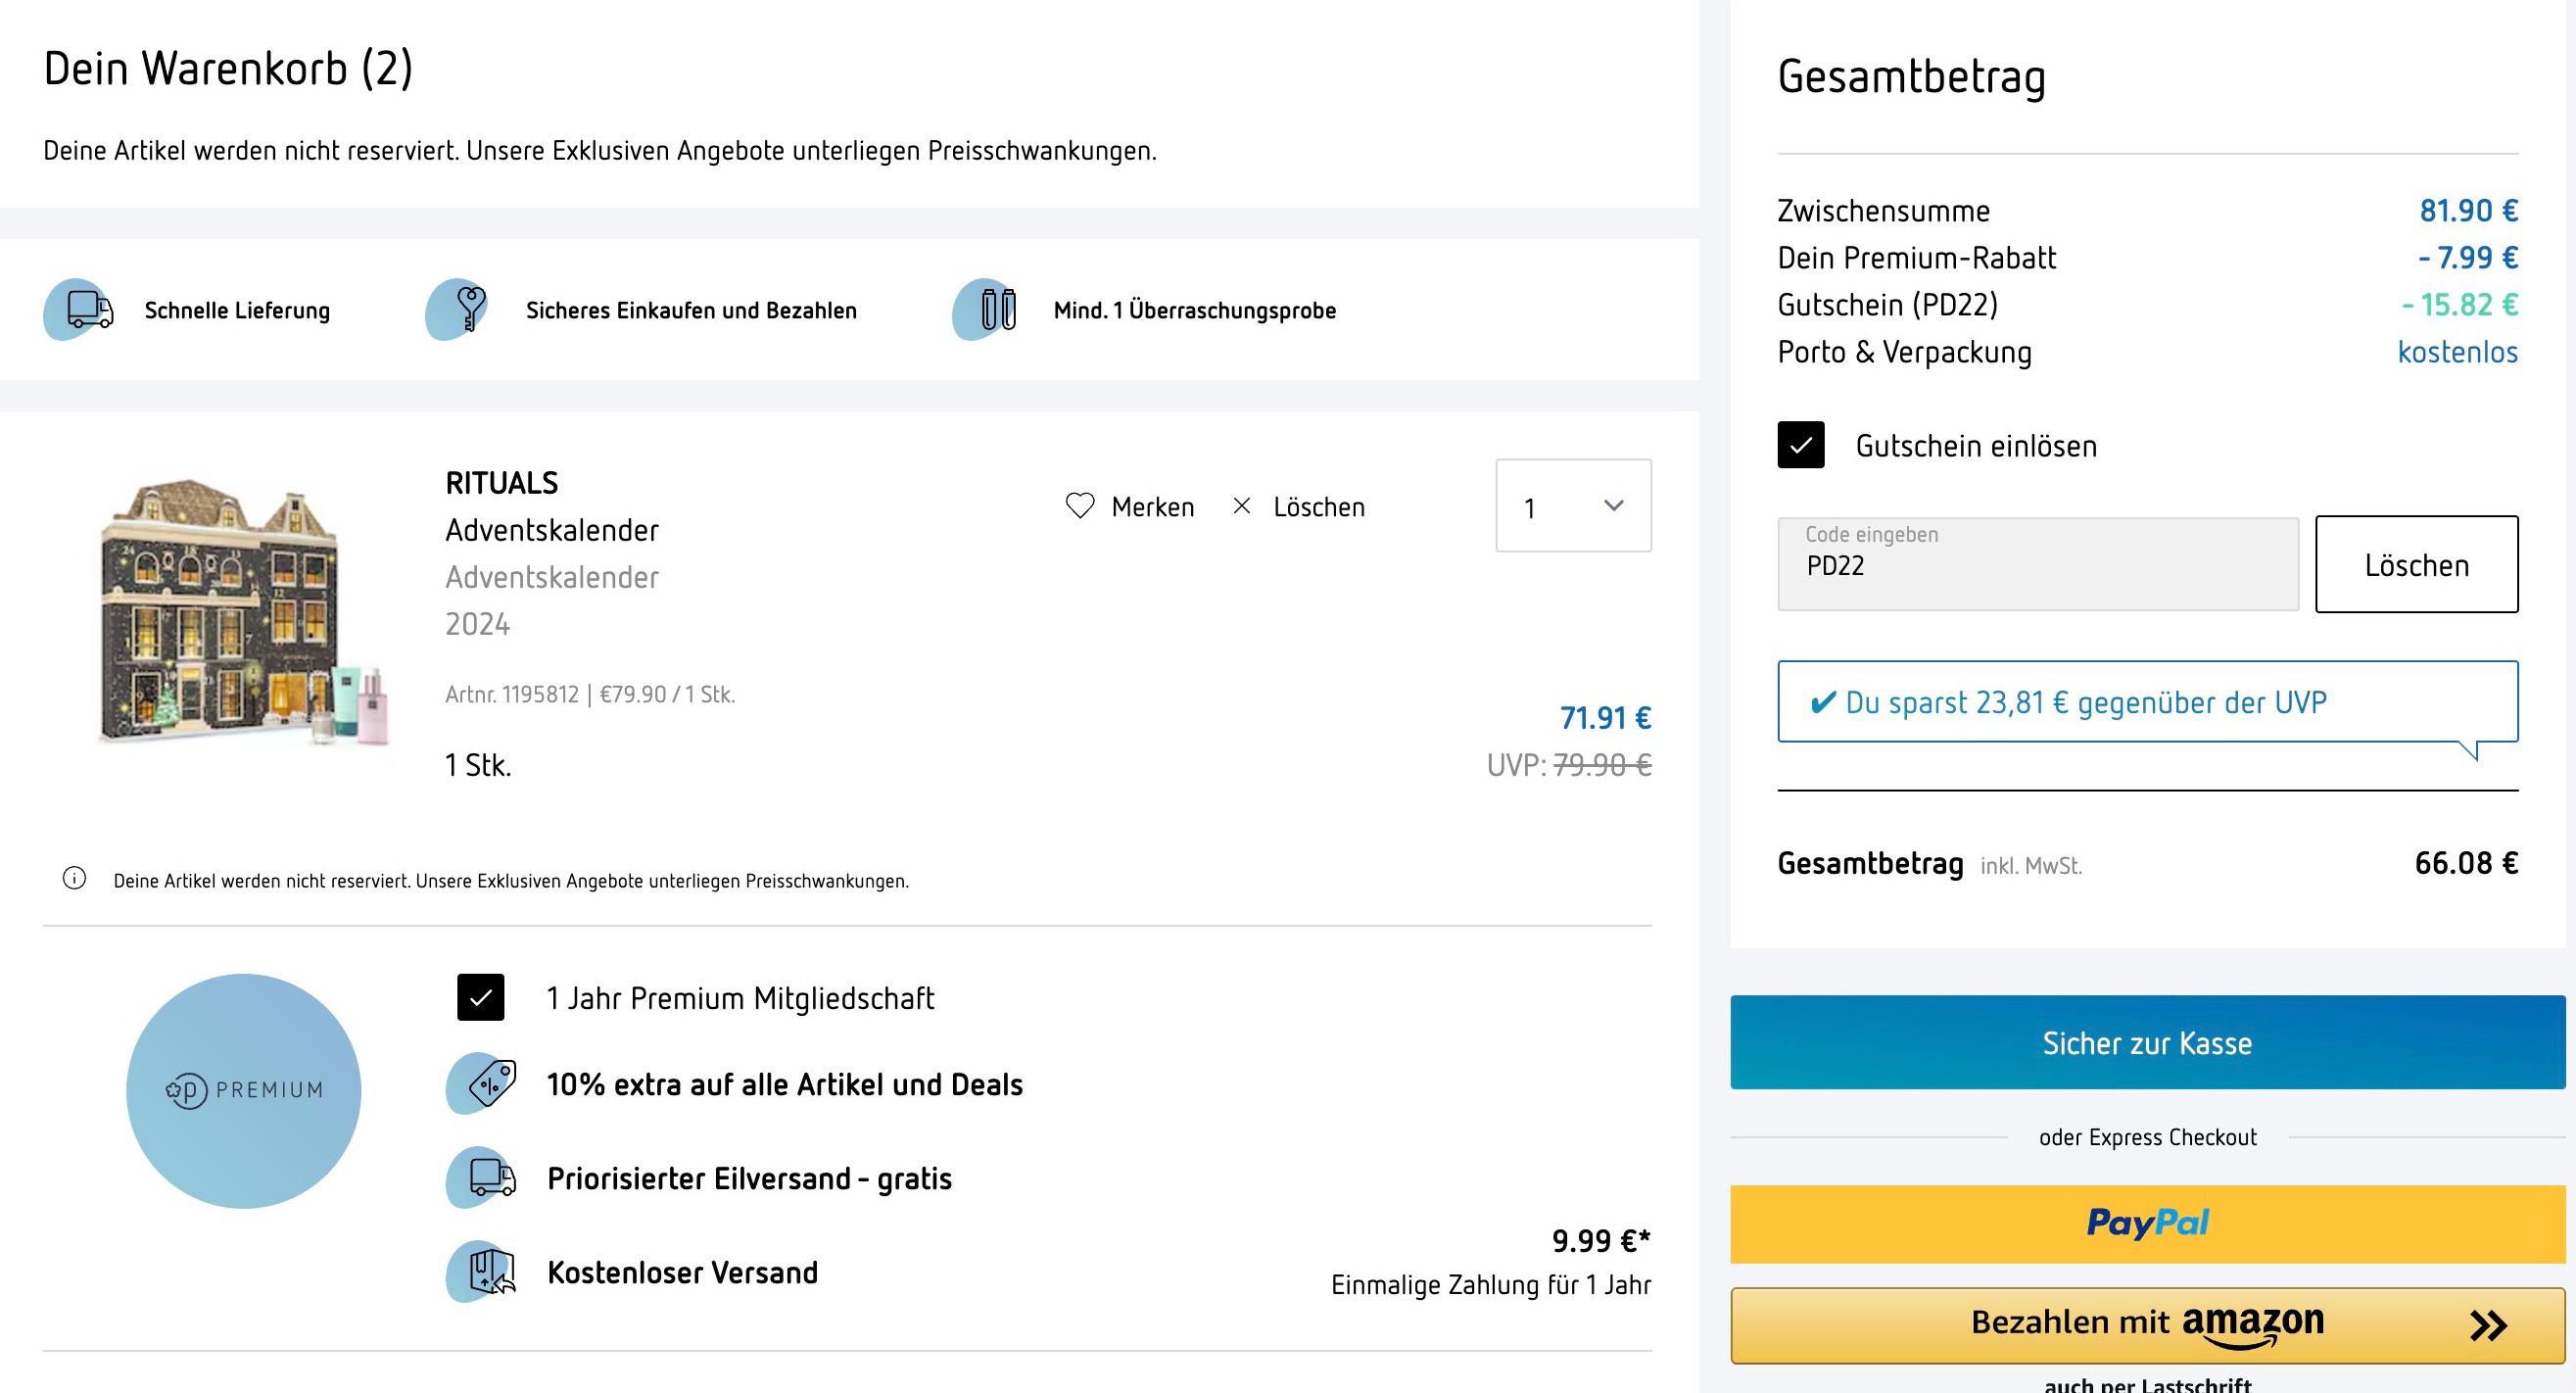This screenshot has height=1393, width=2576.
Task: Uncheck the Gutschein einlösen checkbox
Action: coord(1801,445)
